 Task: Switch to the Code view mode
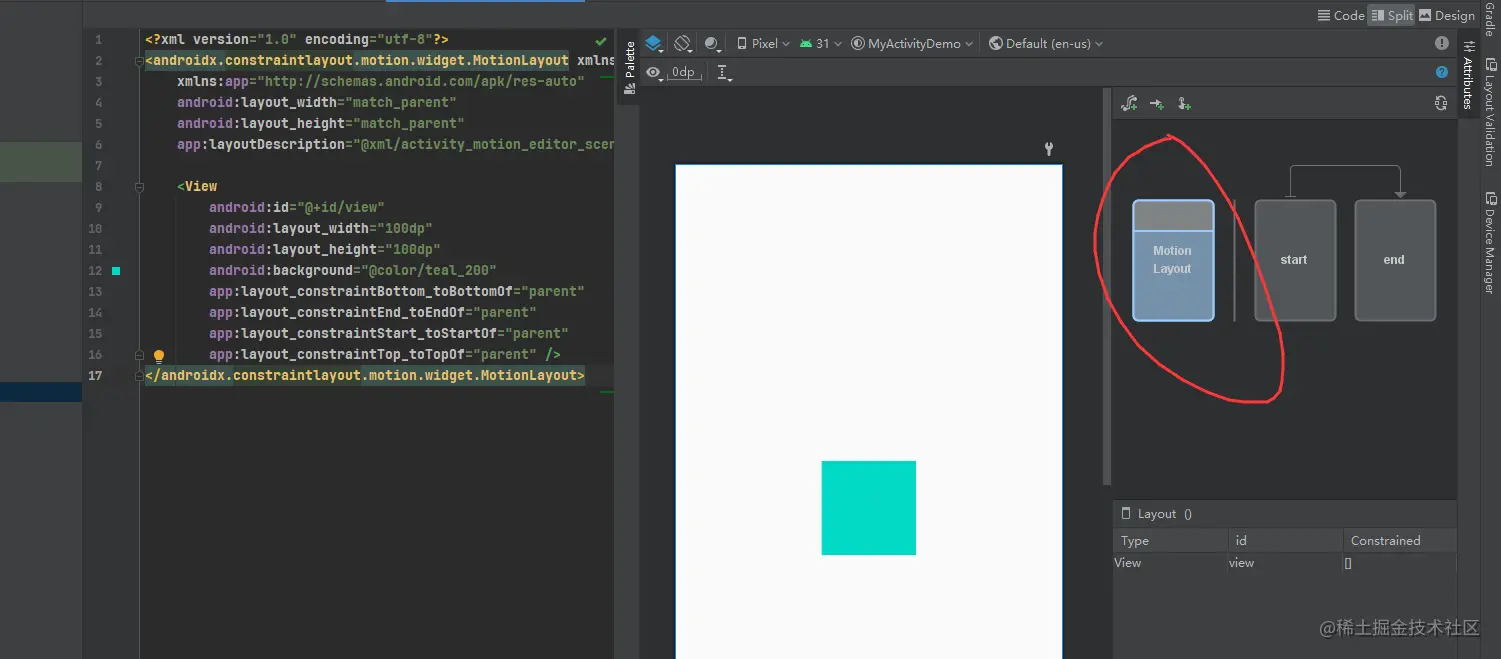tap(1341, 15)
